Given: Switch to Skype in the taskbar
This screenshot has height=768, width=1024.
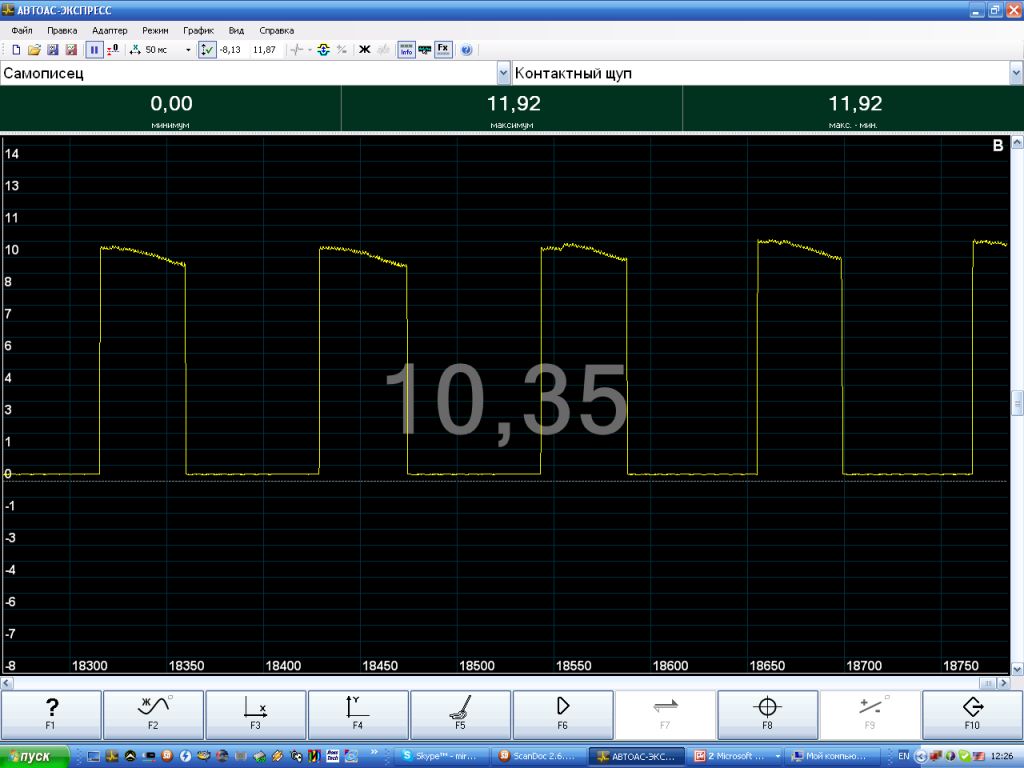Looking at the screenshot, I should (x=443, y=756).
